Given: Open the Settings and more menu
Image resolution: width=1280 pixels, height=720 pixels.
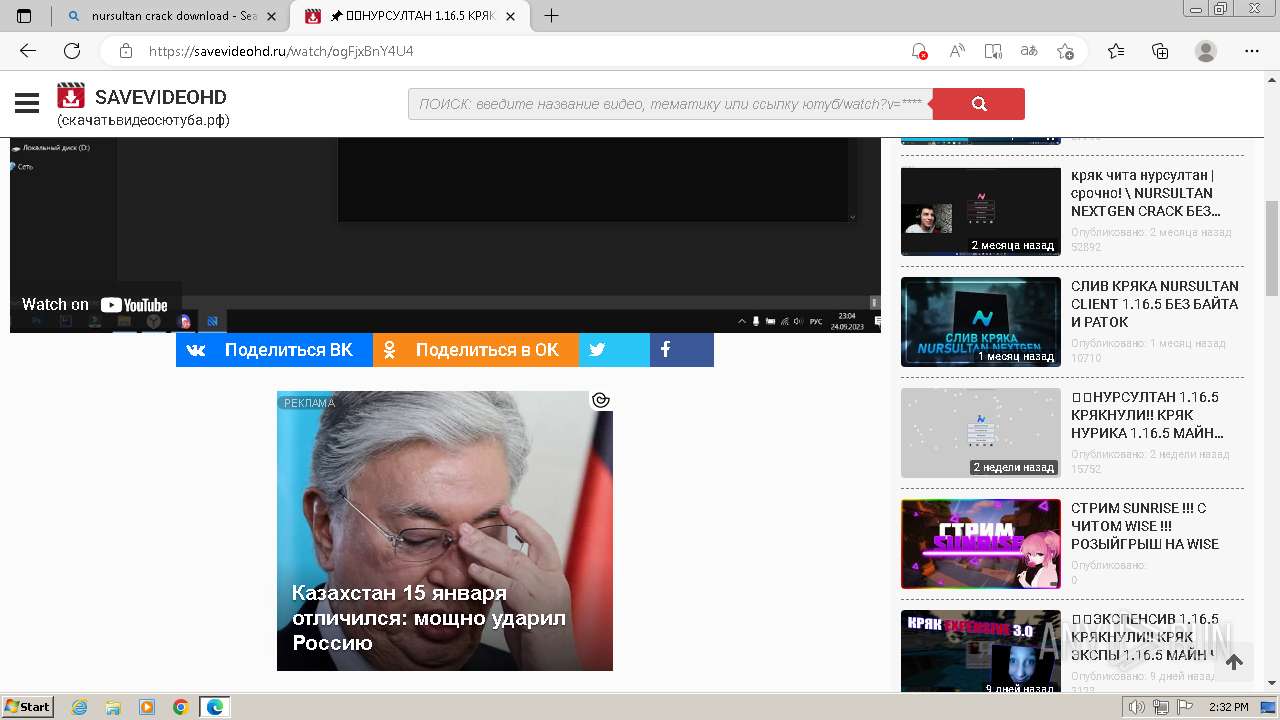Looking at the screenshot, I should (1252, 51).
